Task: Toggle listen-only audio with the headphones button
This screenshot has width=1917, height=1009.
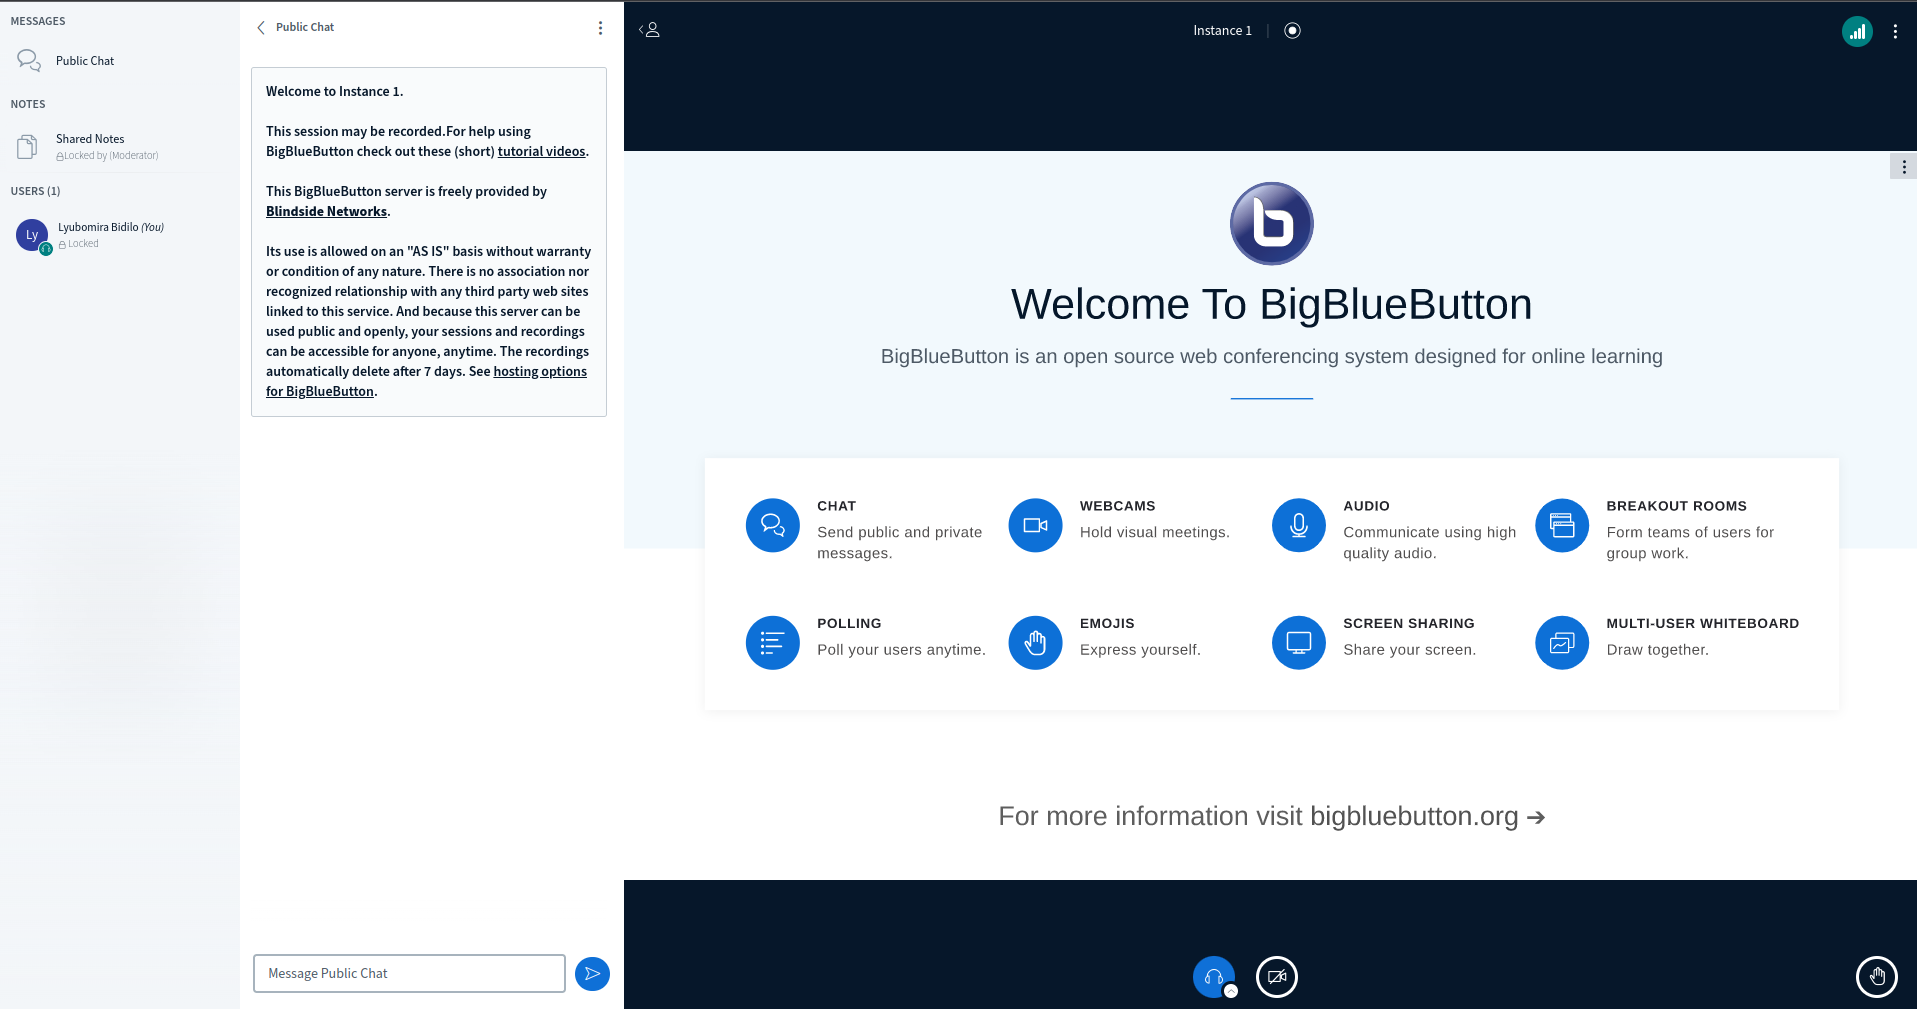Action: (x=1213, y=977)
